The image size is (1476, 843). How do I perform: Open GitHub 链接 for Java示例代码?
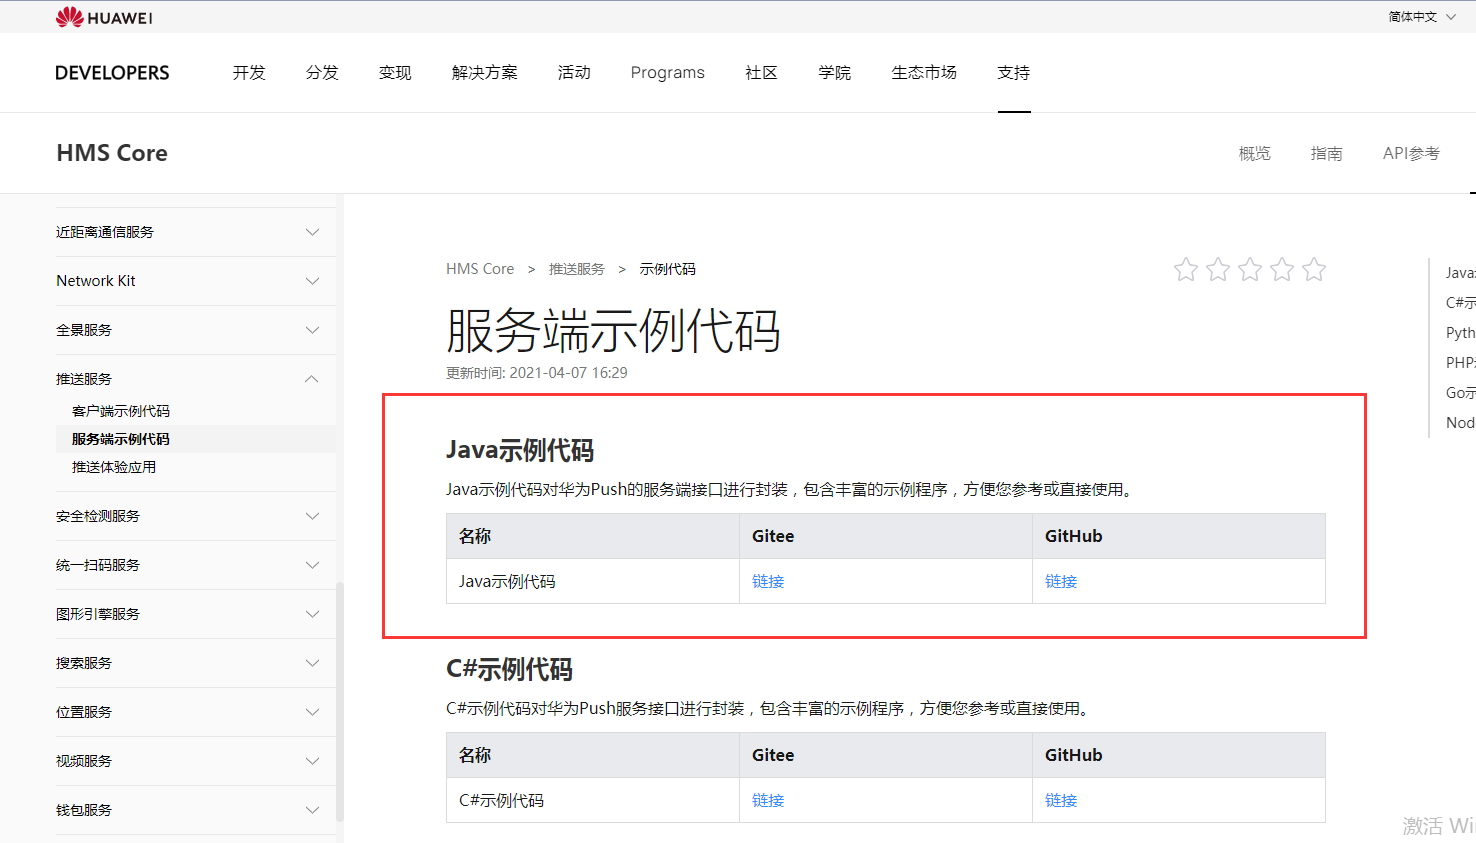pyautogui.click(x=1061, y=581)
